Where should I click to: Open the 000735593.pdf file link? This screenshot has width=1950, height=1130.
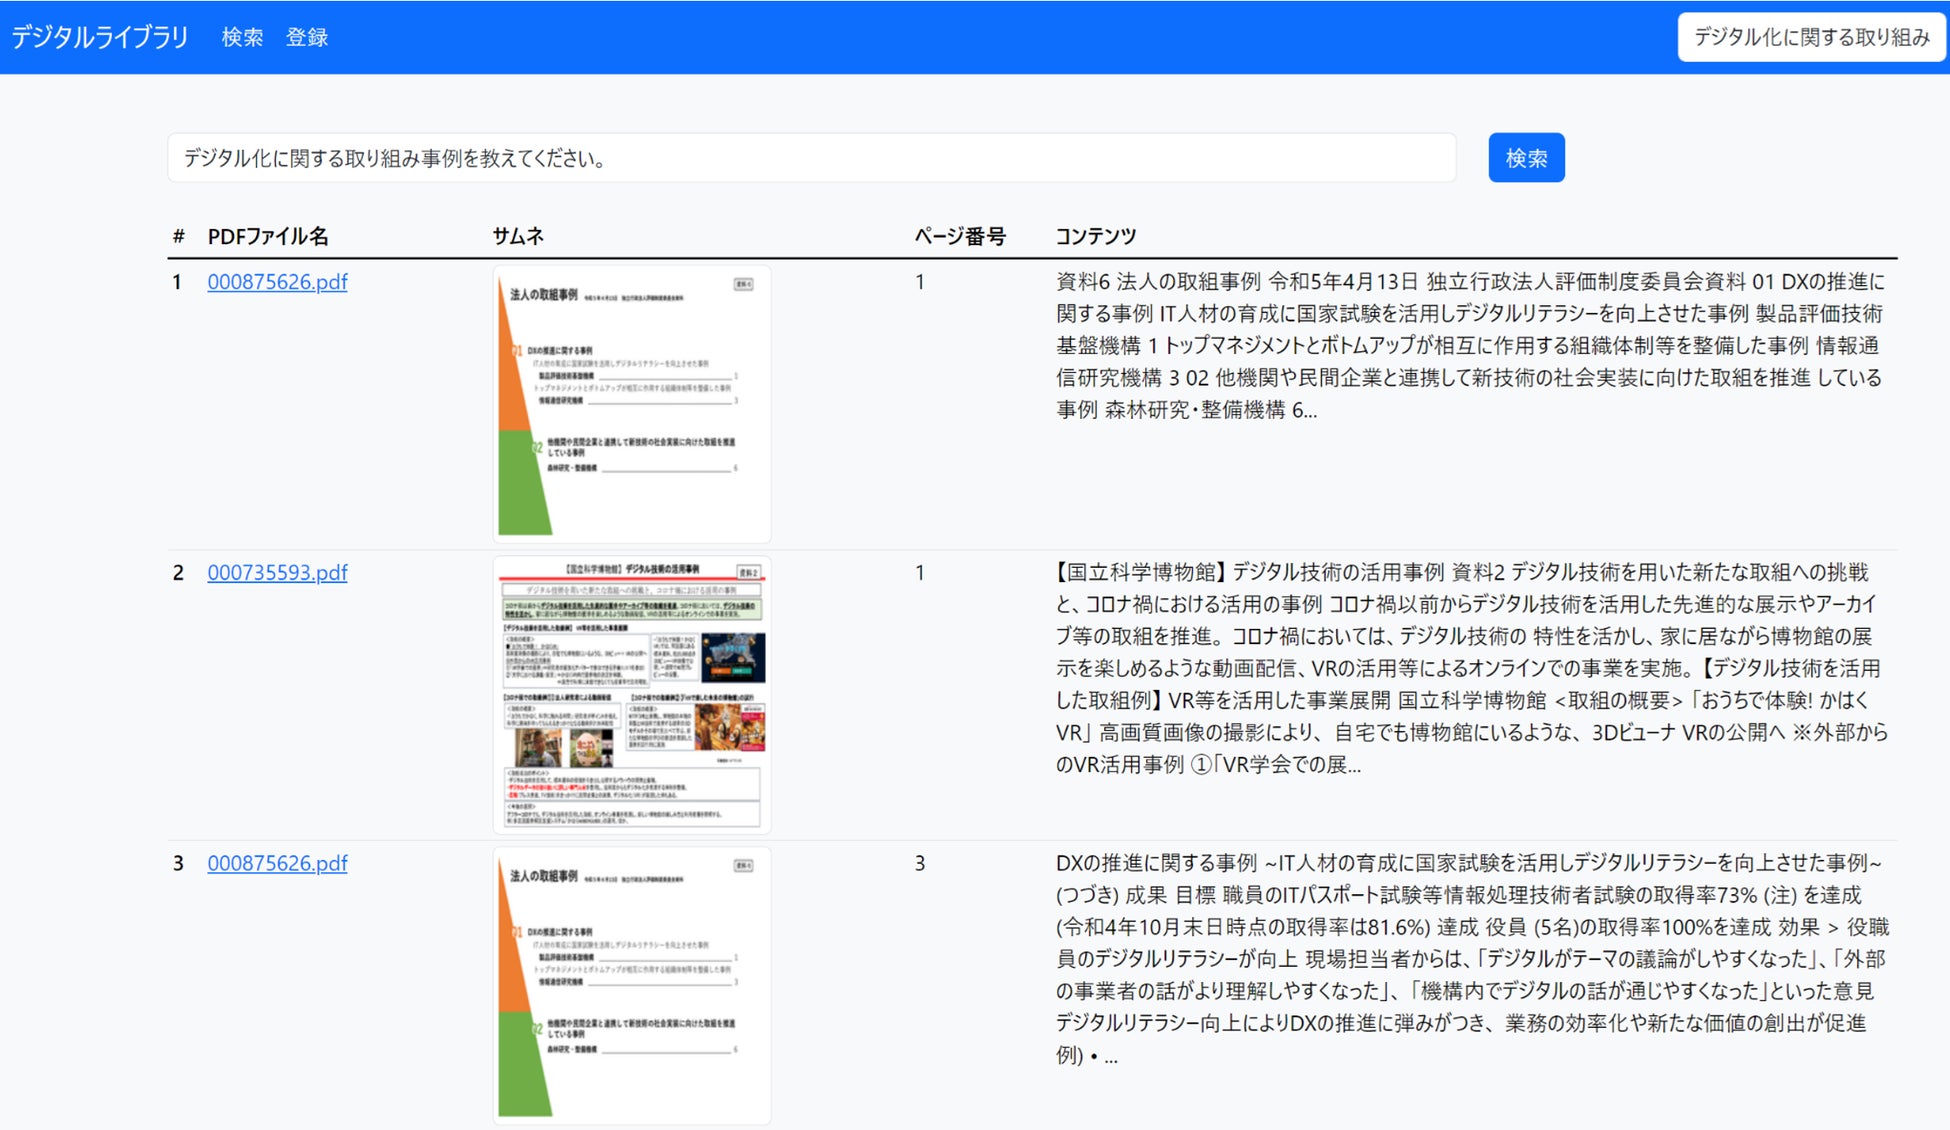pos(277,573)
